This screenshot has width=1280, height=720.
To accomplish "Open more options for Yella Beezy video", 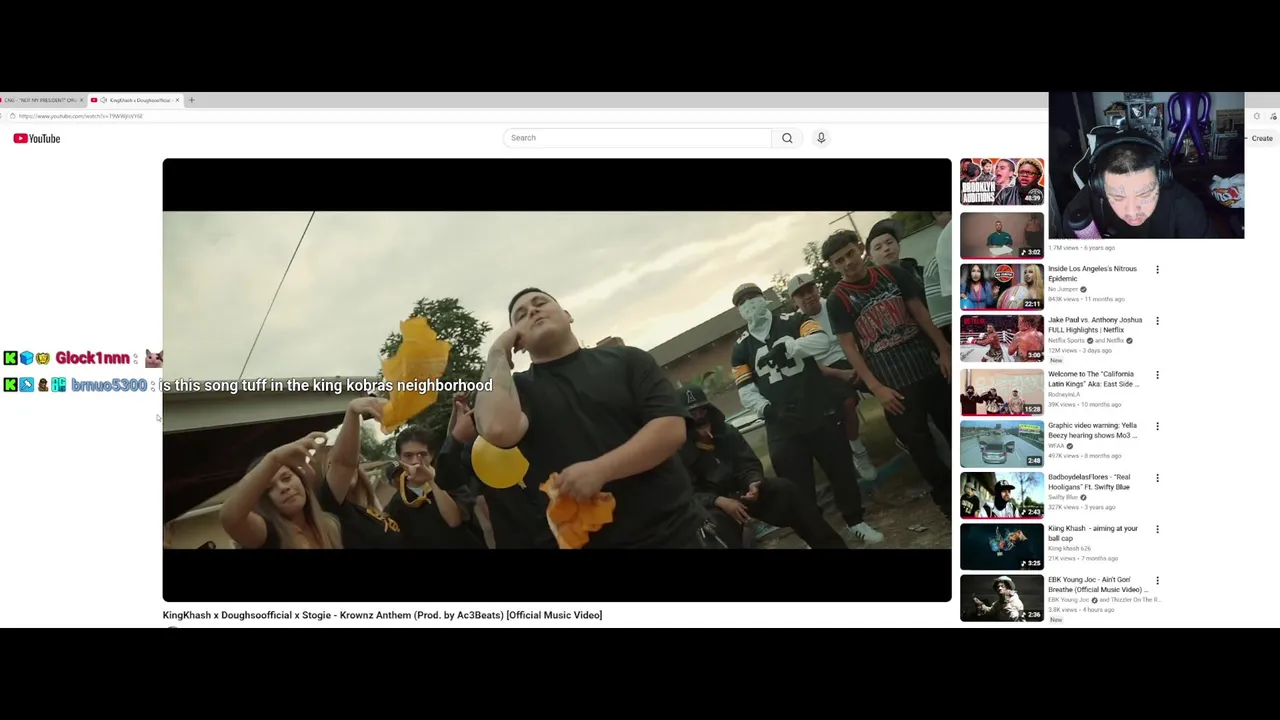I will pos(1157,426).
